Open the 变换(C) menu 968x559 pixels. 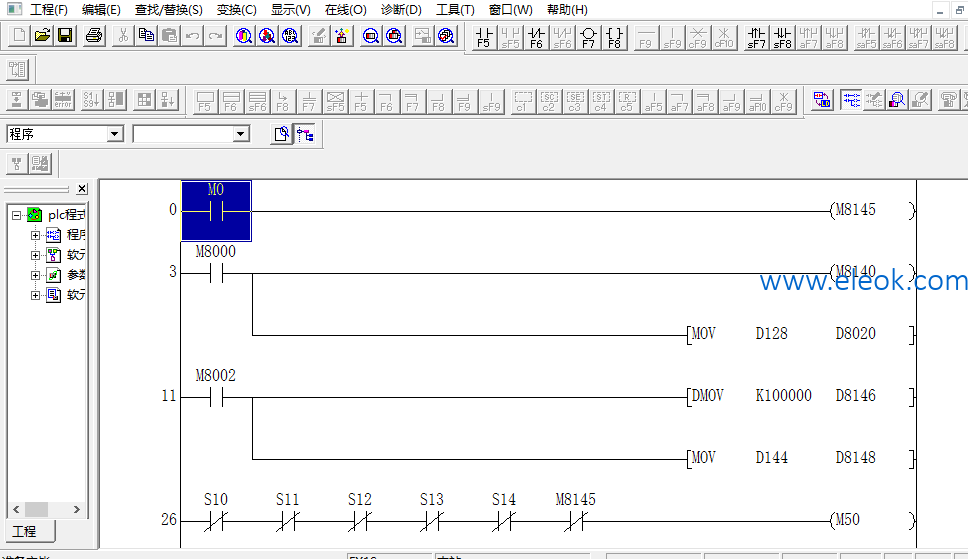[x=236, y=10]
